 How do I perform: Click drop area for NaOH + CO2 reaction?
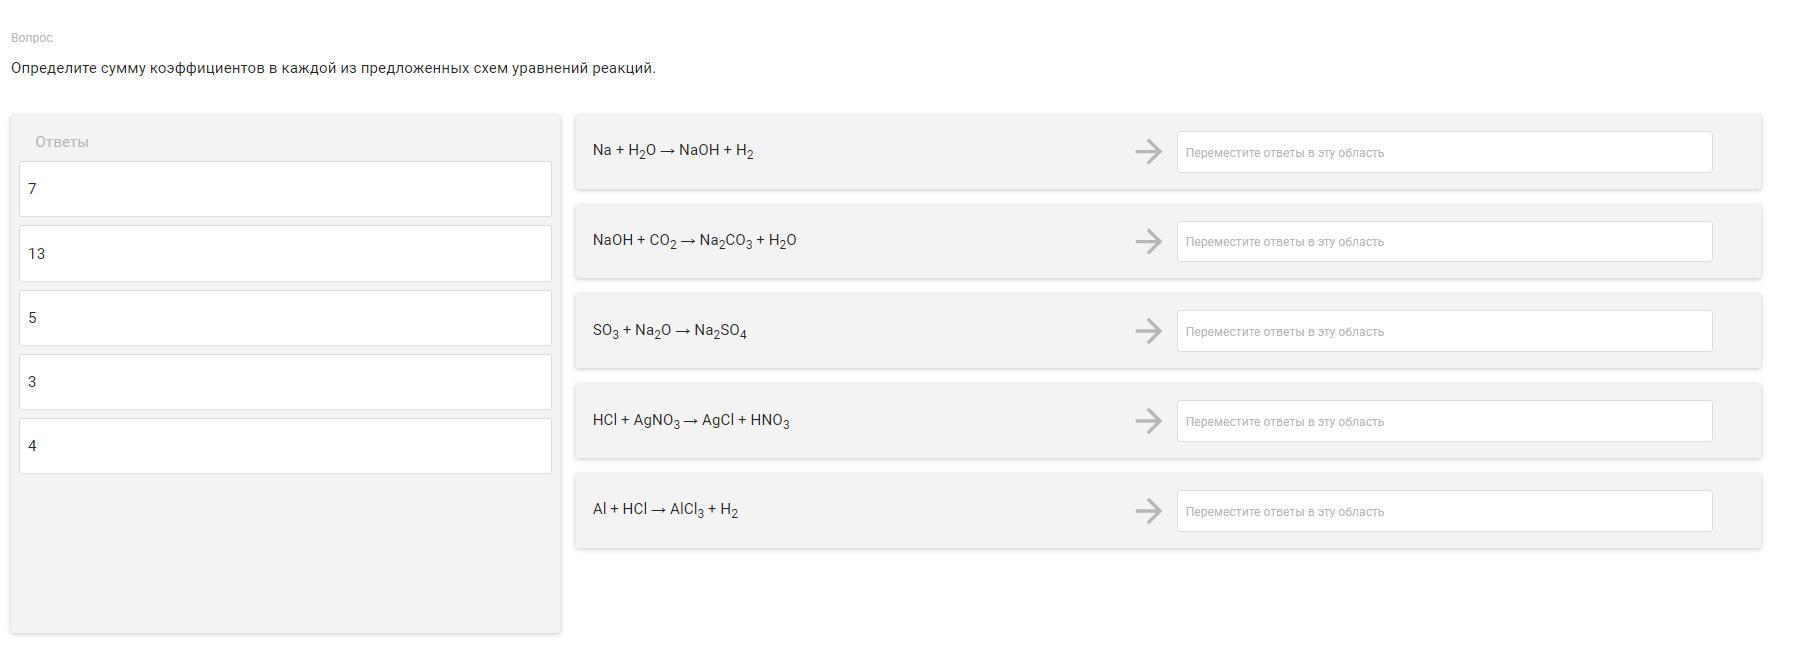point(1444,241)
